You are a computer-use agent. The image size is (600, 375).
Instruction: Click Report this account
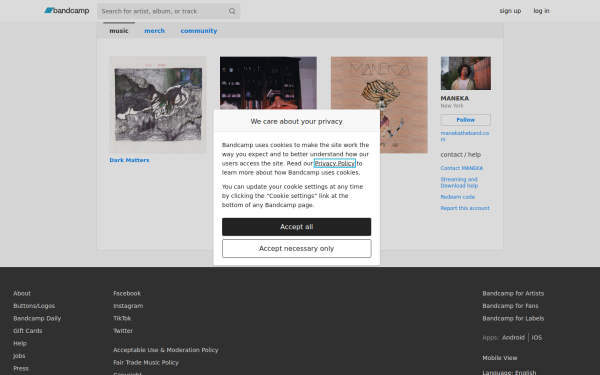[465, 208]
